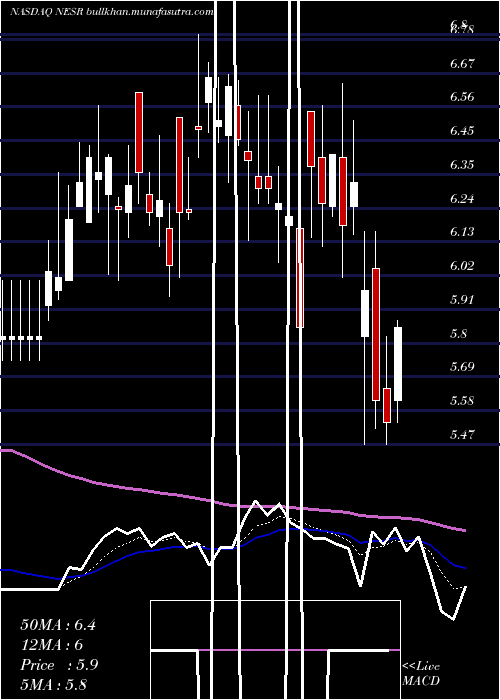Click the <<Live MACD label
Image resolution: width=500 pixels, height=700 pixels.
421,674
